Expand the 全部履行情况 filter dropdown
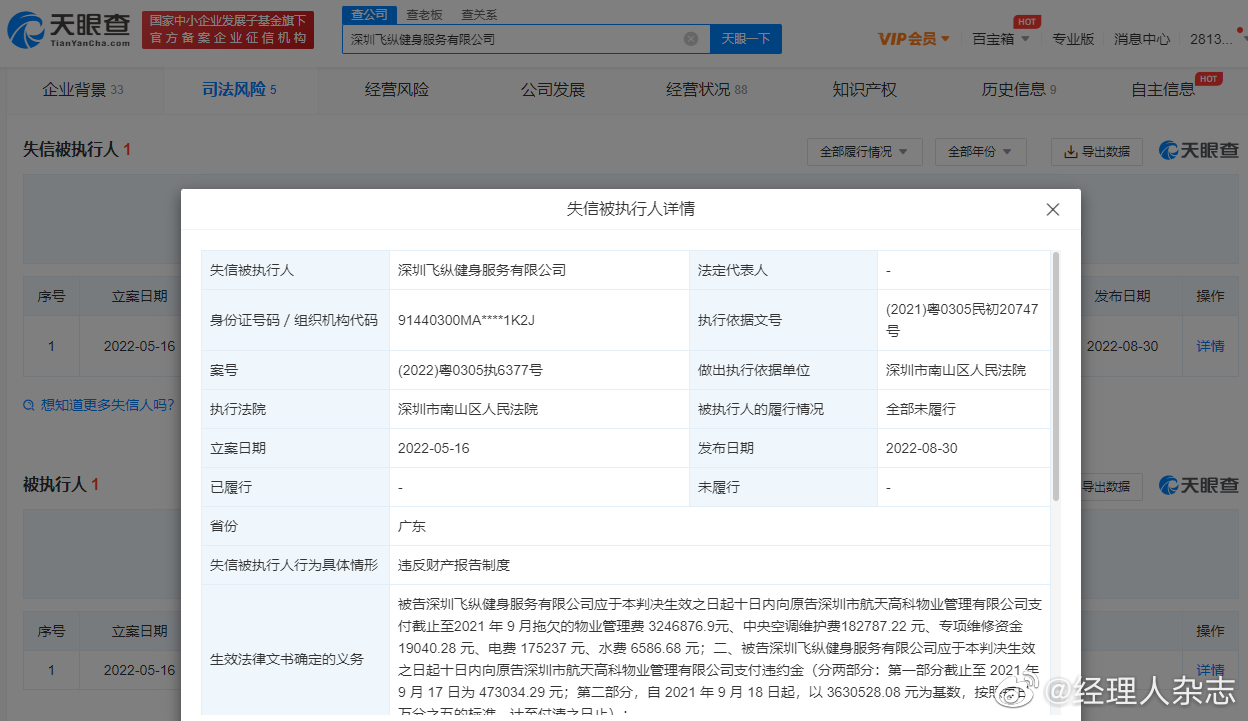The width and height of the screenshot is (1248, 721). point(864,152)
